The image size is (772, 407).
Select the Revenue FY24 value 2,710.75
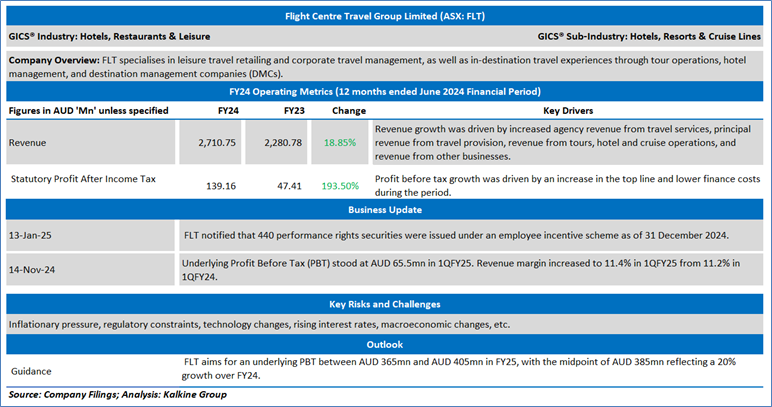point(217,143)
